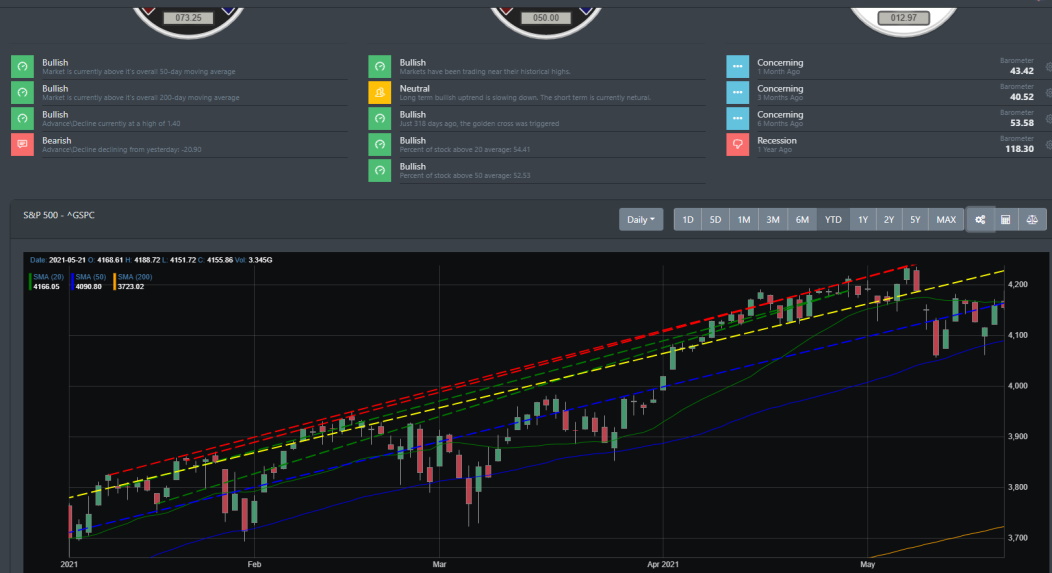The height and width of the screenshot is (573, 1052).
Task: Select the 1M time range
Action: click(x=743, y=219)
